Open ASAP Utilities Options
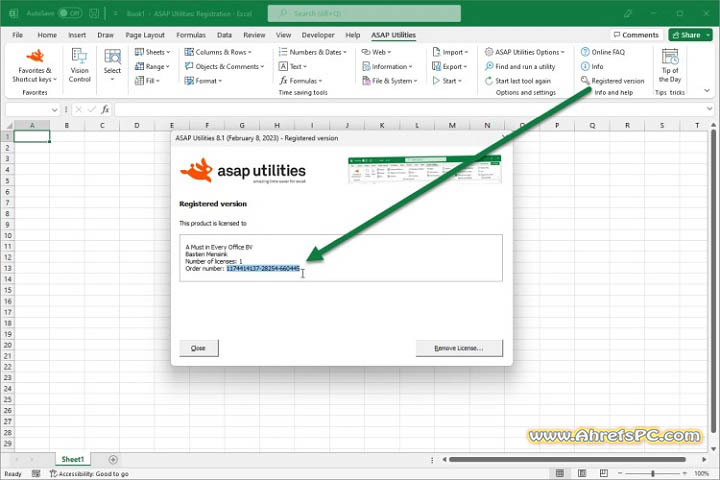 (x=525, y=52)
